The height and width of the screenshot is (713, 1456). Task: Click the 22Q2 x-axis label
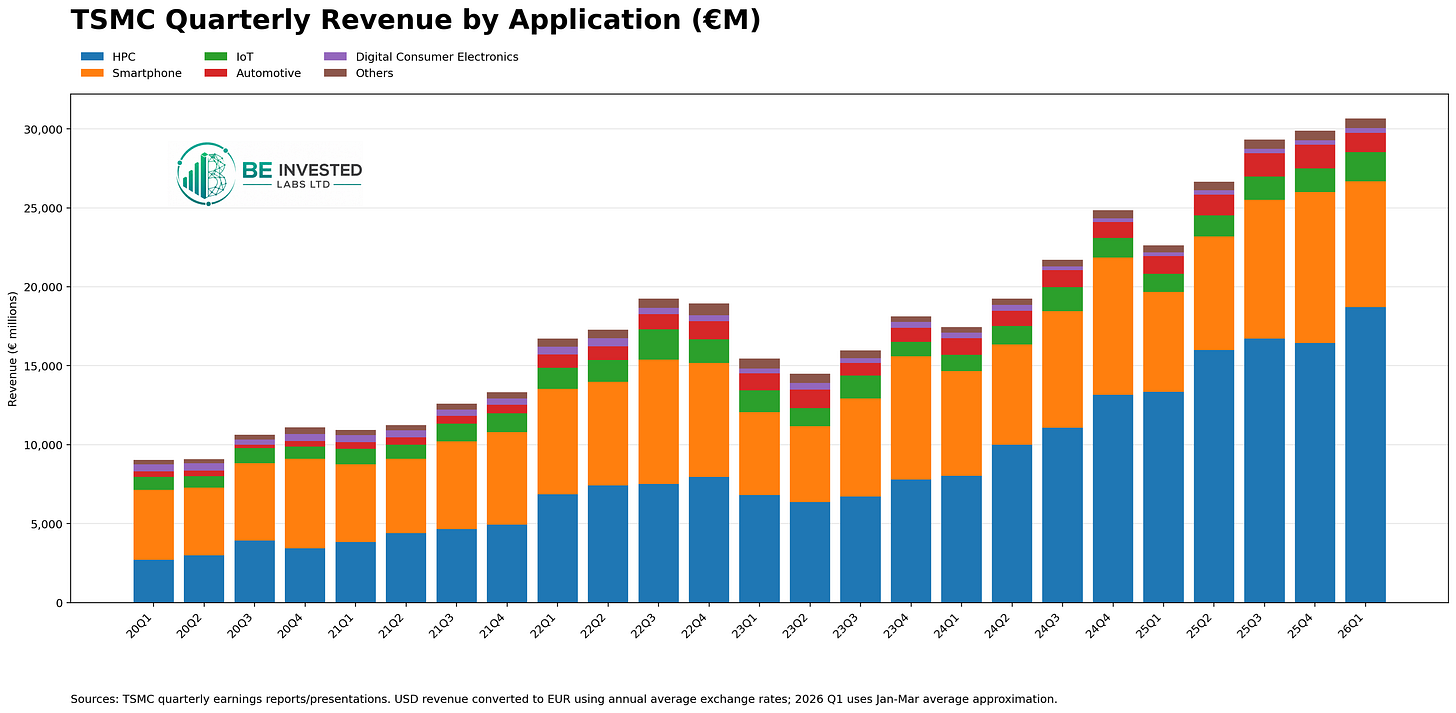tap(596, 625)
